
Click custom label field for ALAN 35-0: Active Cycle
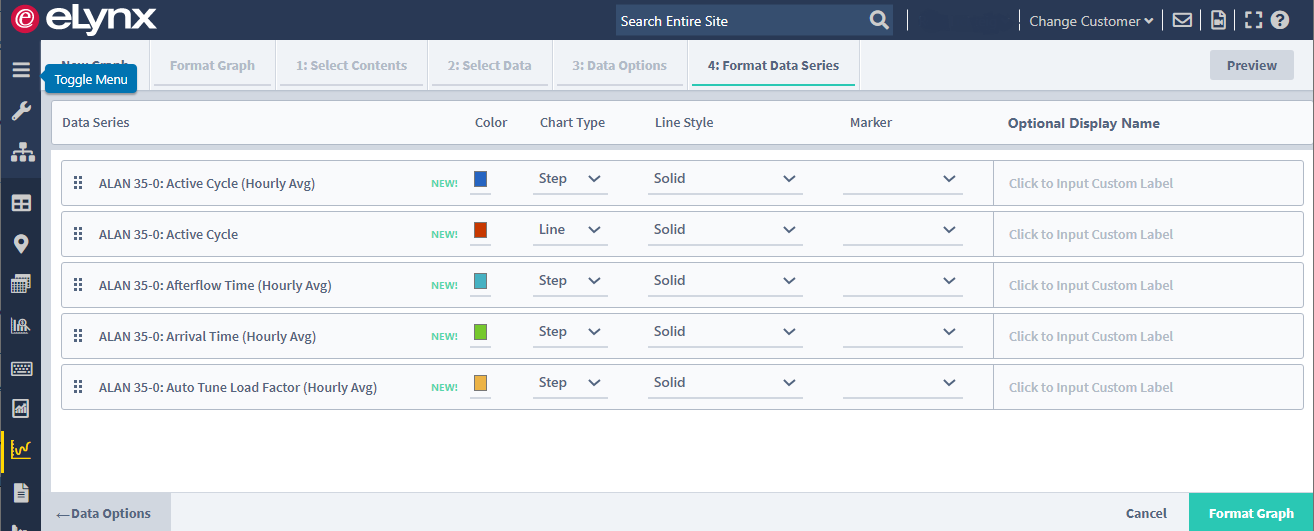point(1148,234)
